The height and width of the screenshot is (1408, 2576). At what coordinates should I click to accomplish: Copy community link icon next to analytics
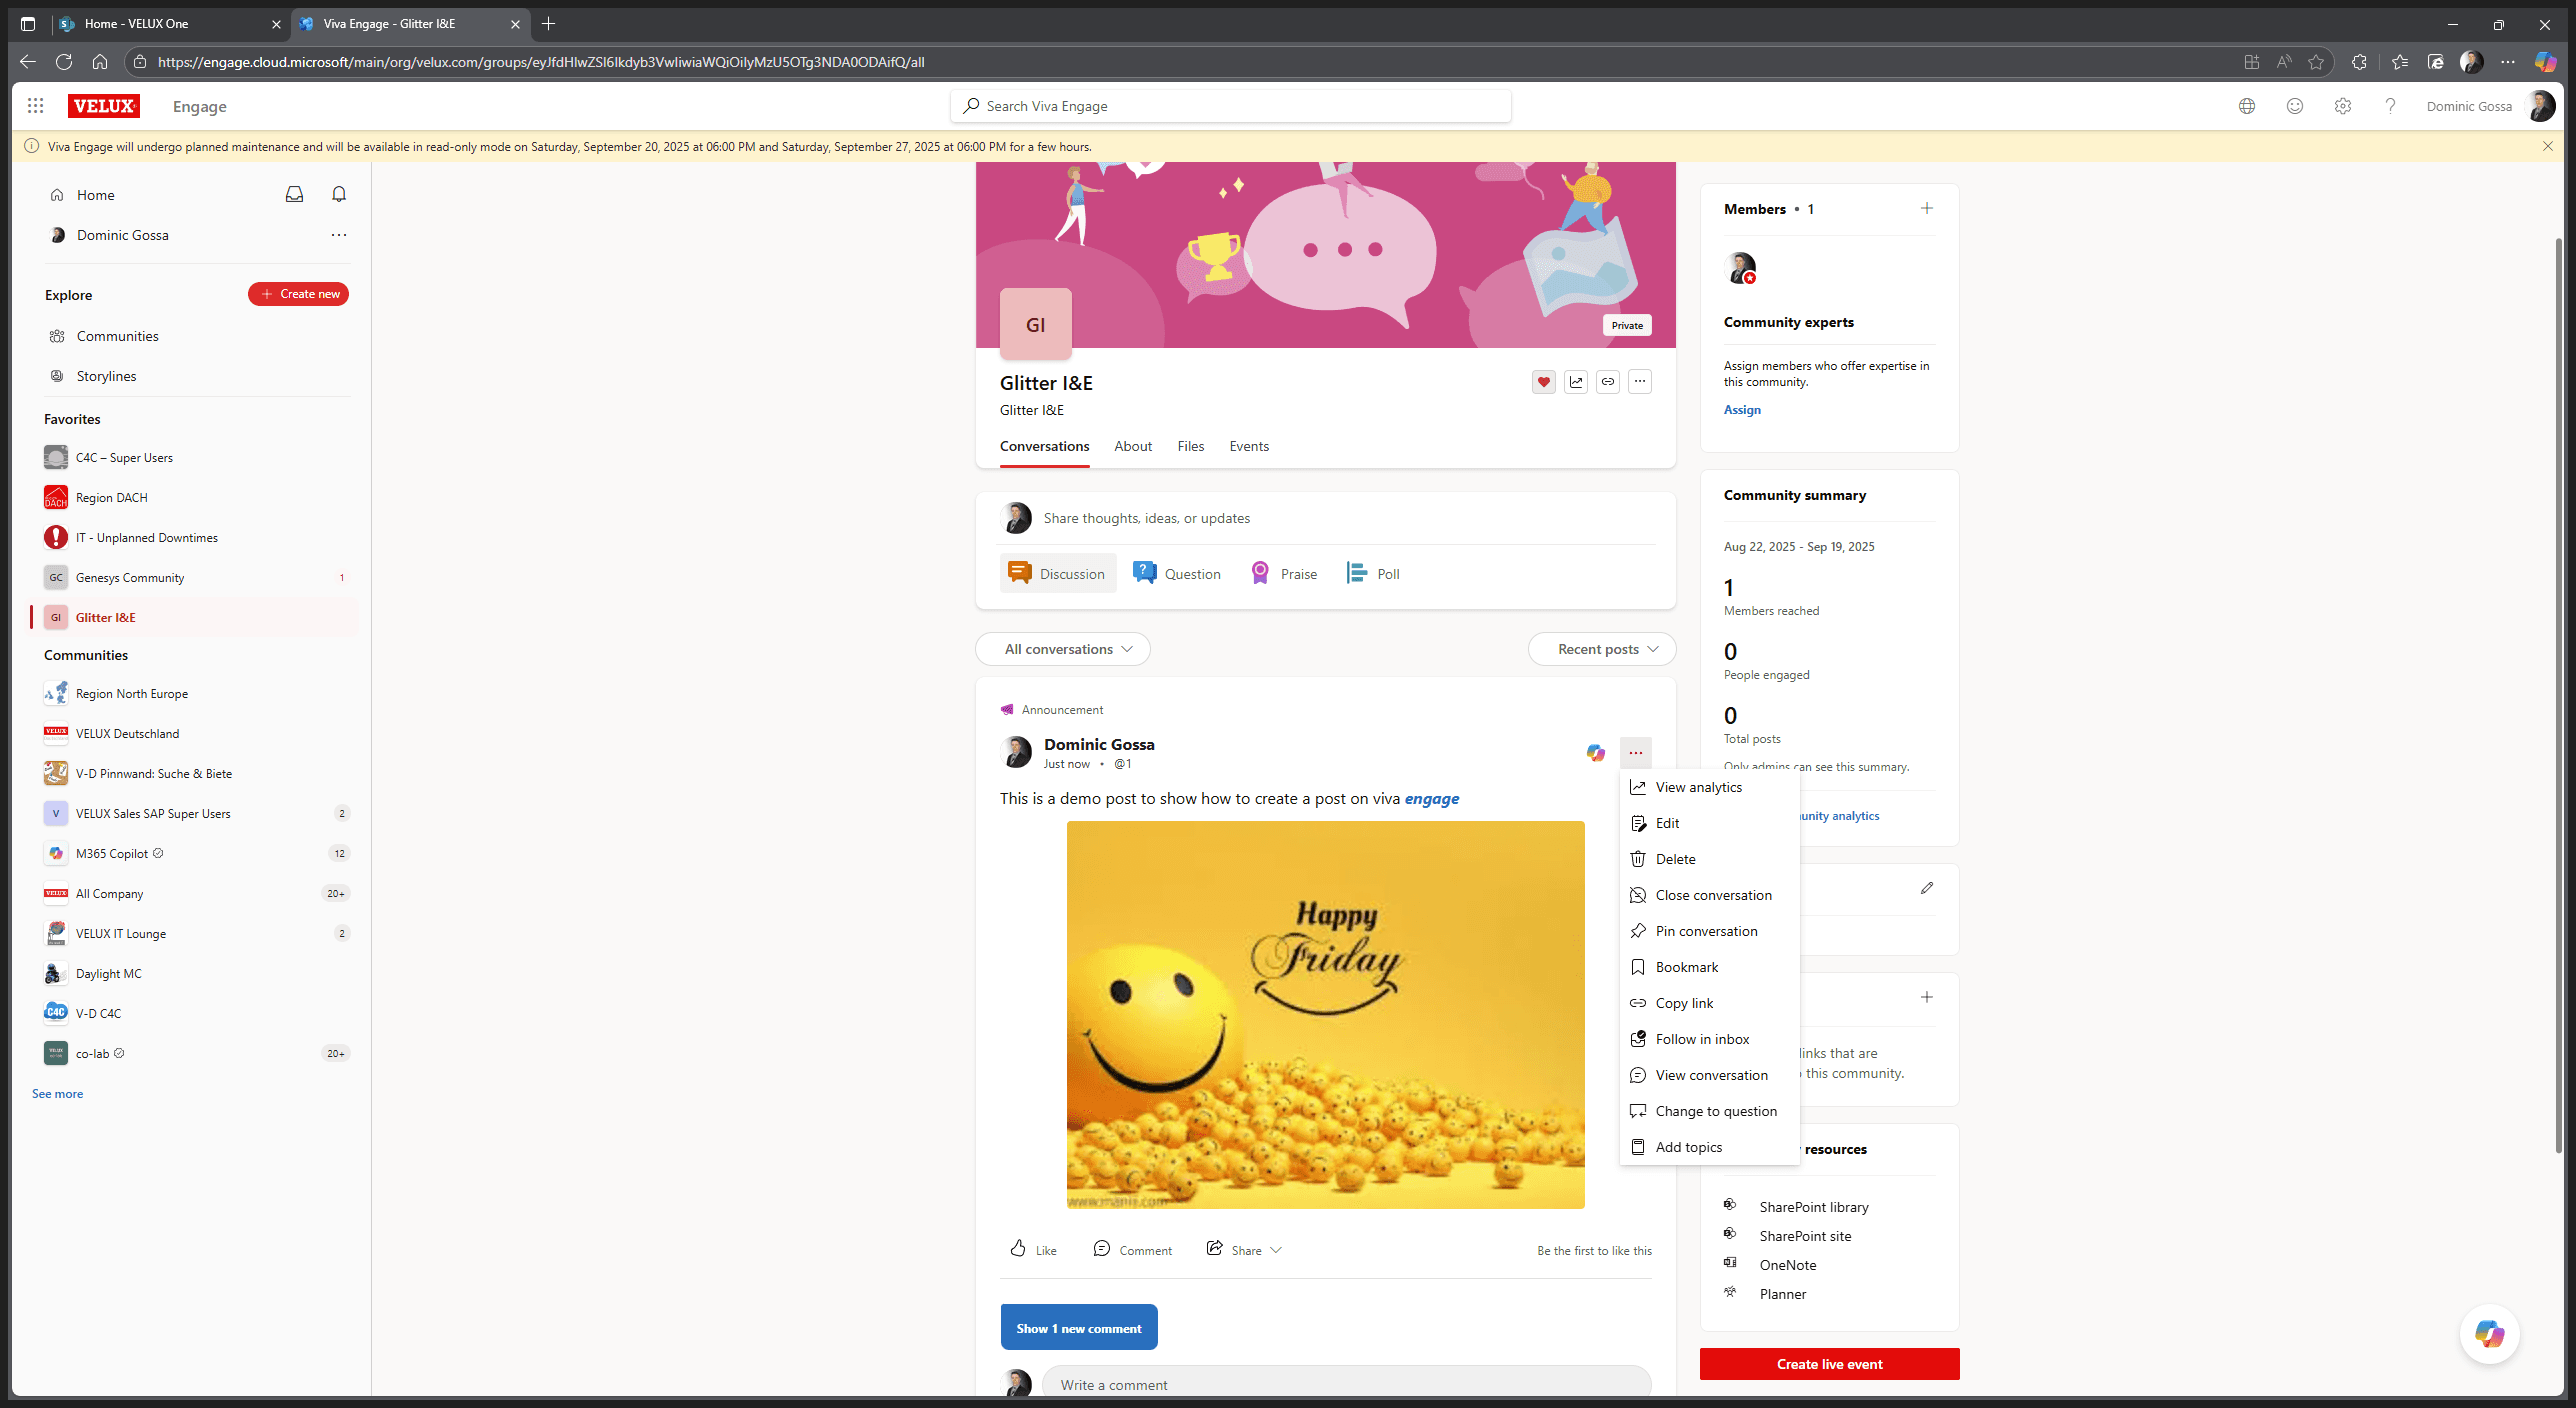tap(1608, 381)
